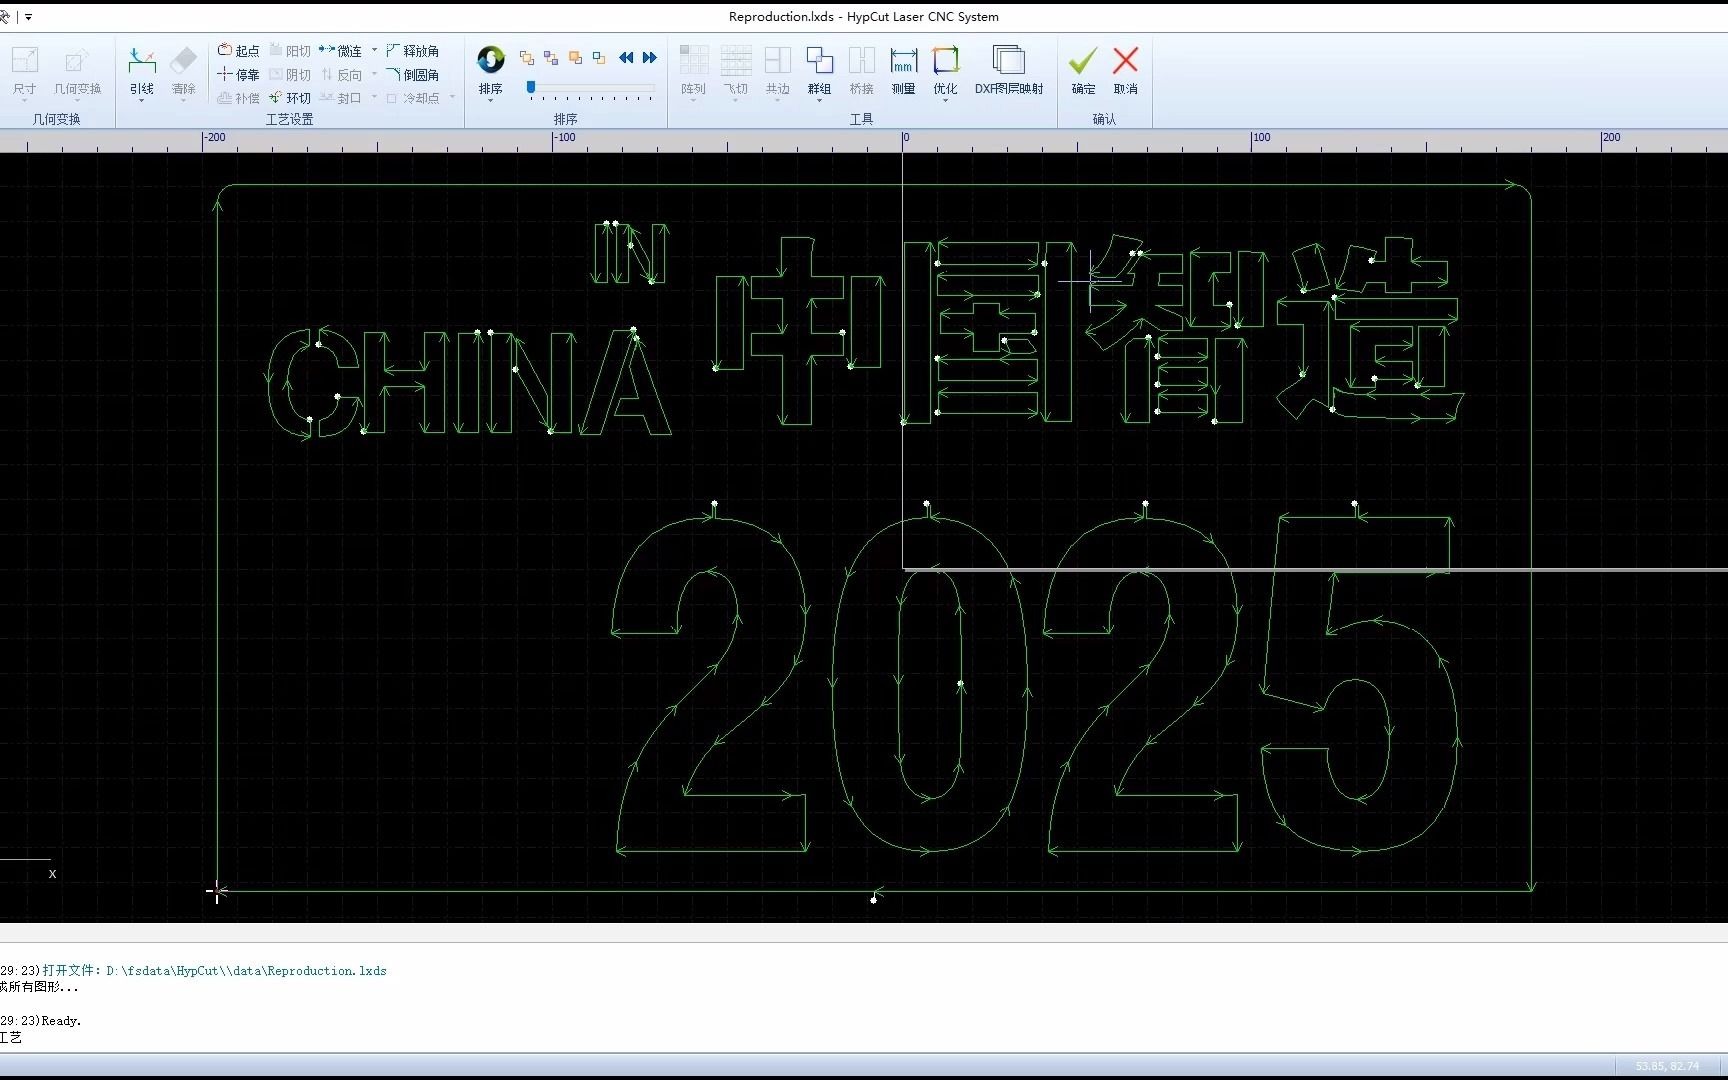Viewport: 1728px width, 1080px height.
Task: Click the 环切 loop cut tool
Action: pos(290,98)
